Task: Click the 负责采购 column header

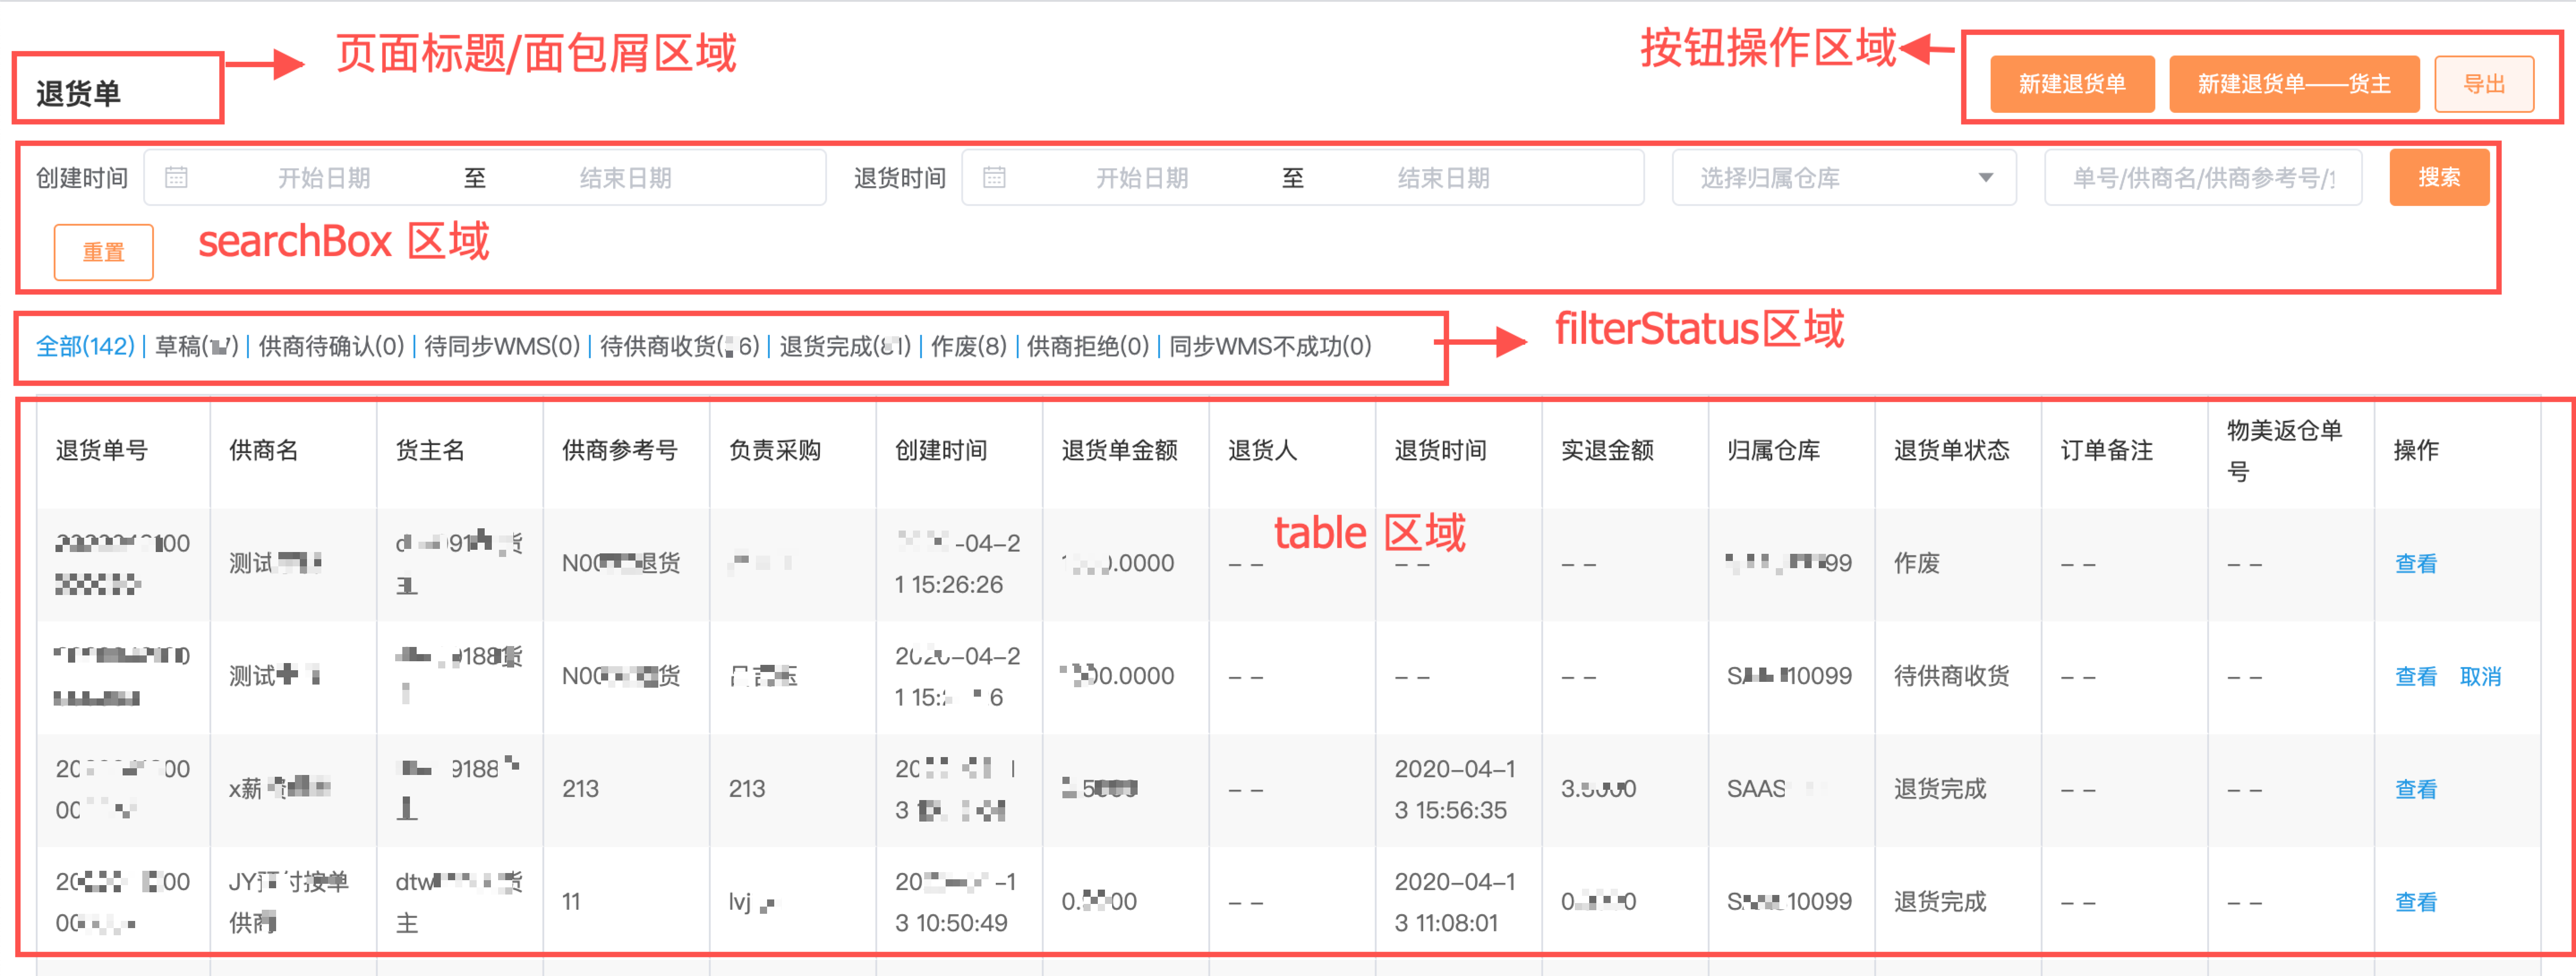Action: coord(775,451)
